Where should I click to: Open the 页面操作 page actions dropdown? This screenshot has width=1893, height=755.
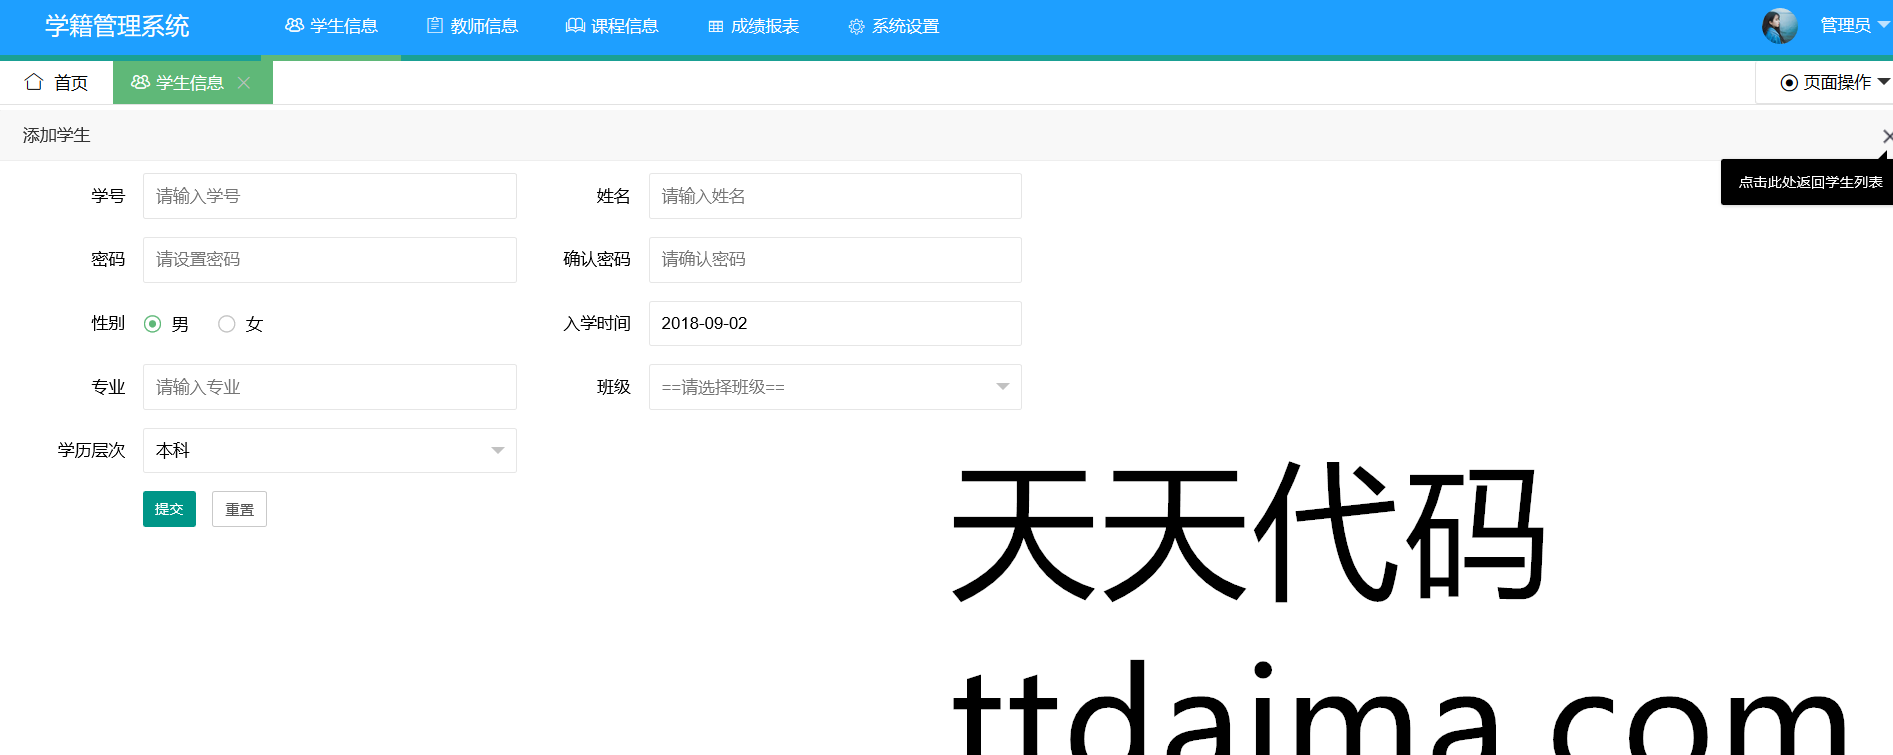1833,83
